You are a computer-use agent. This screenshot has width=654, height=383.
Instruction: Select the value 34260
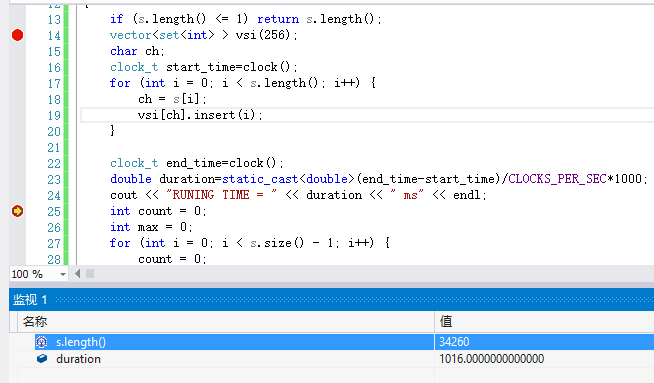pyautogui.click(x=454, y=342)
